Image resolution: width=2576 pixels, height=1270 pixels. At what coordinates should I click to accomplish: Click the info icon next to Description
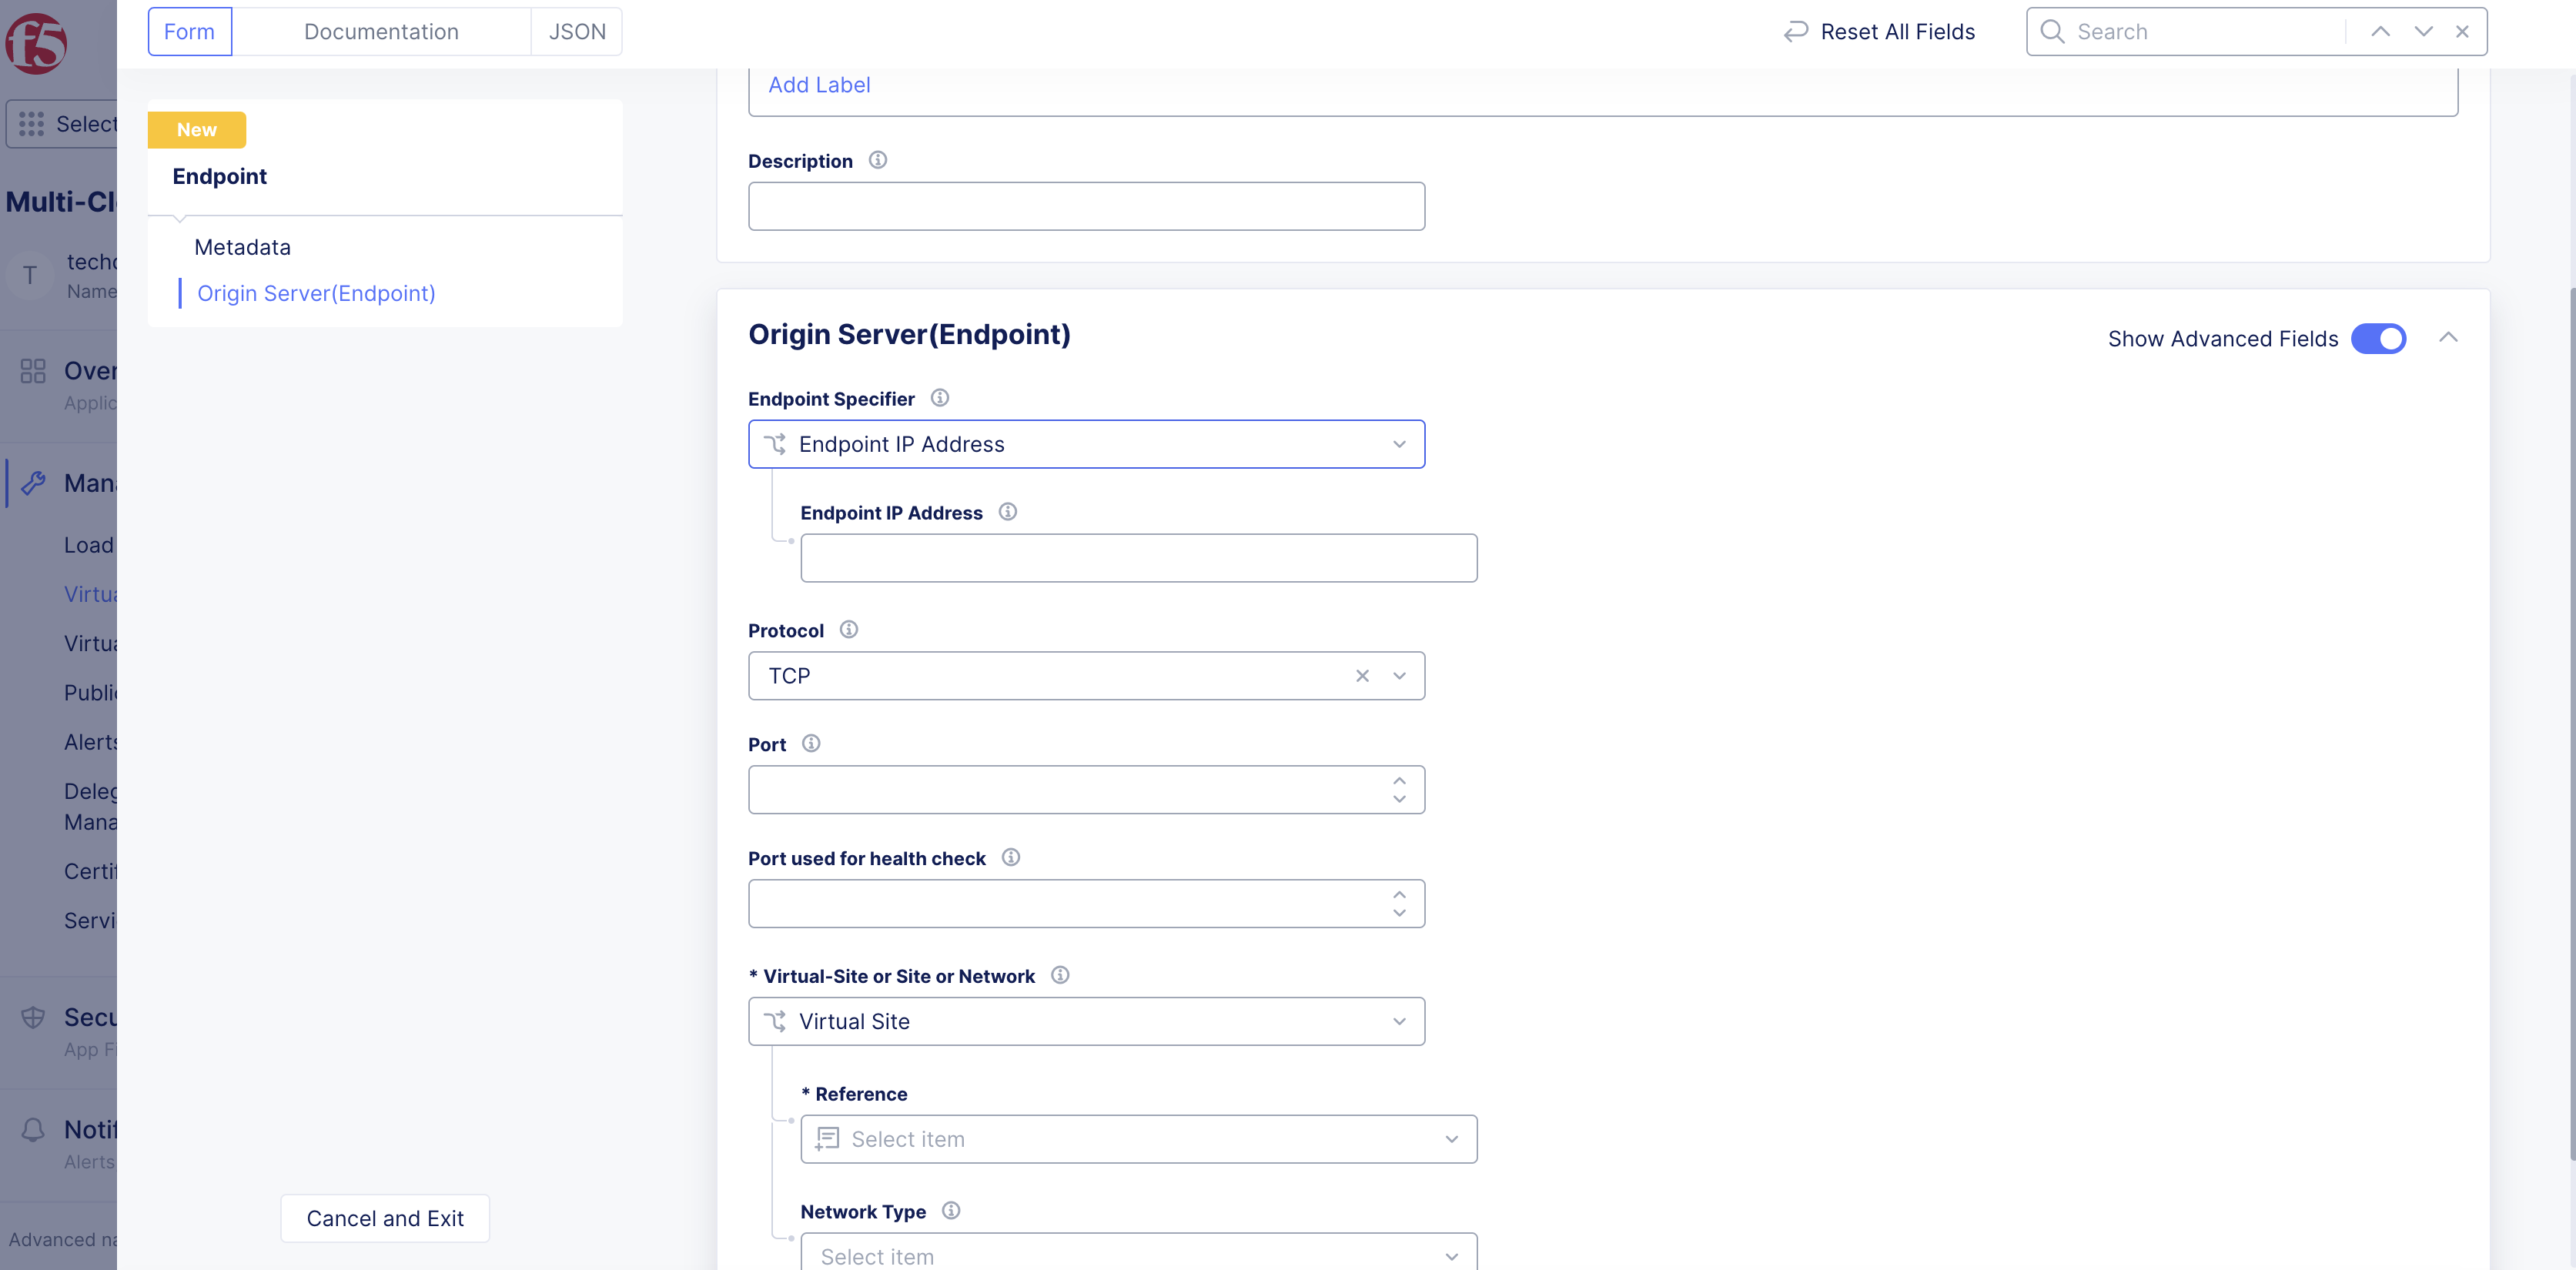[x=878, y=160]
